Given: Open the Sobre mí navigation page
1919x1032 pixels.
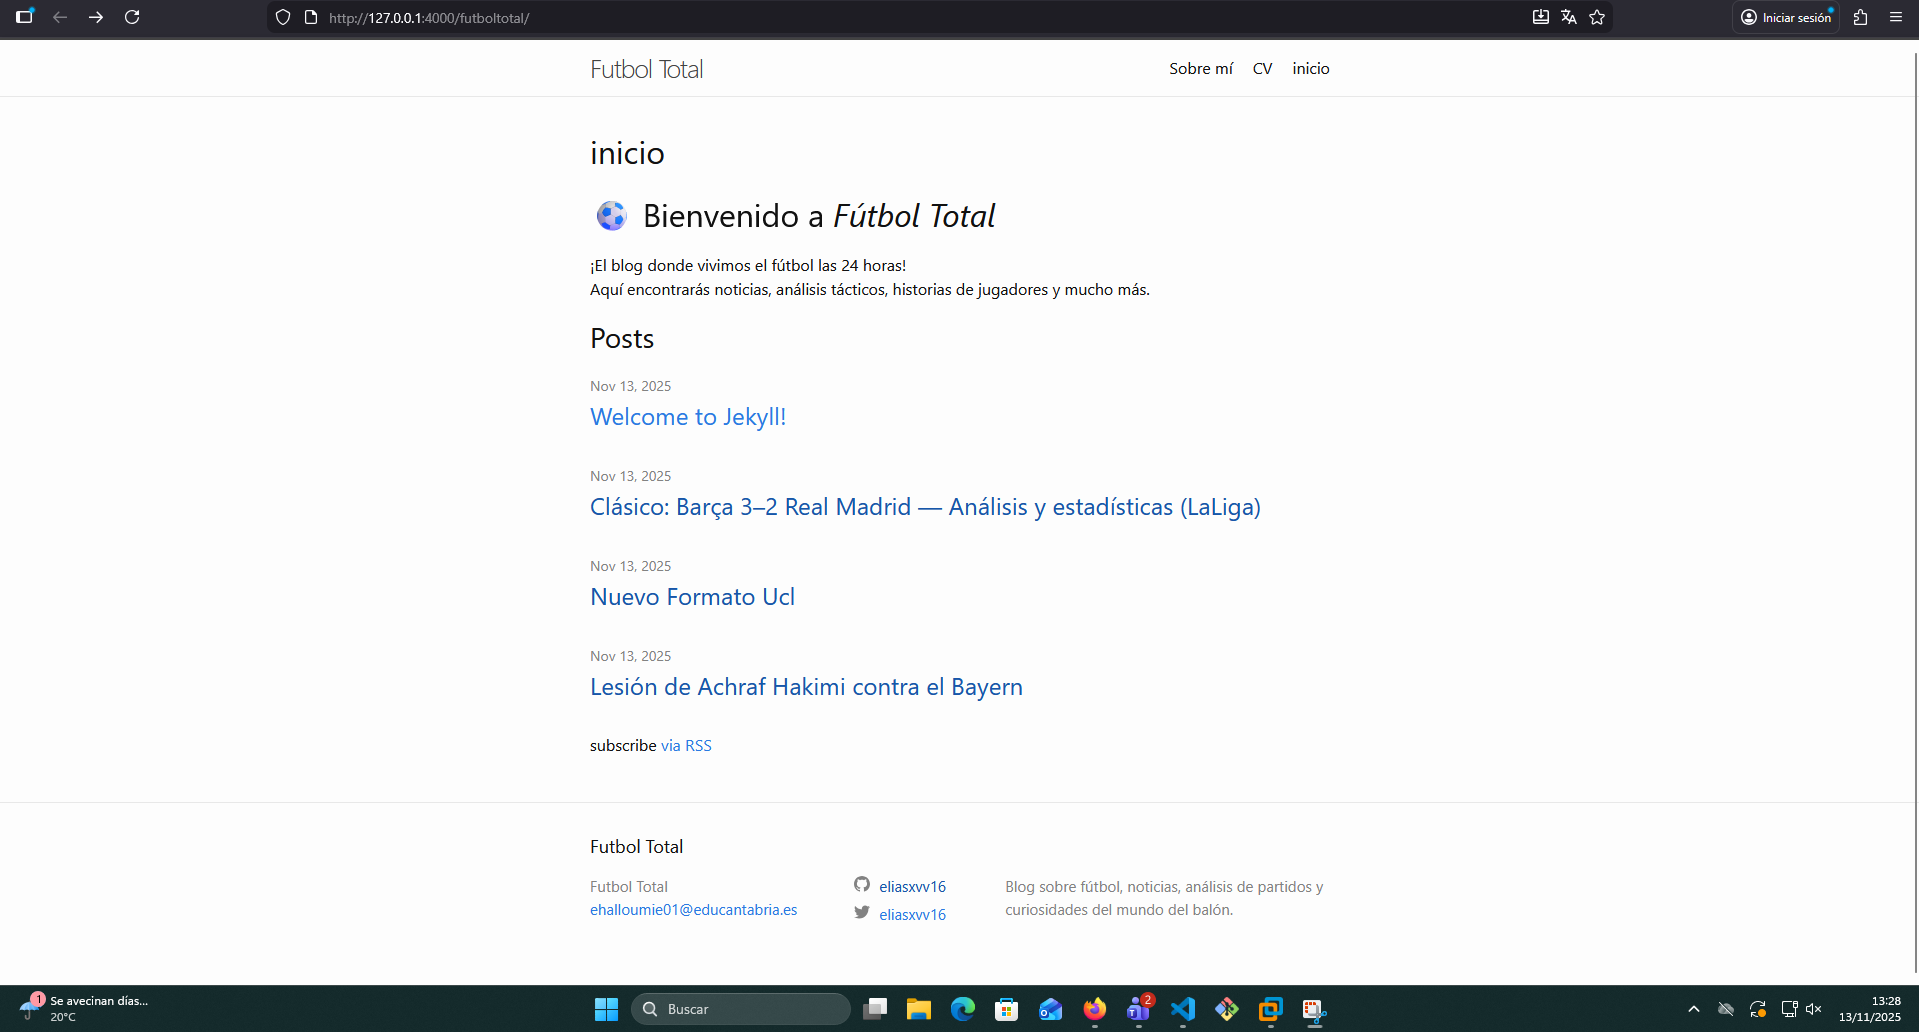Looking at the screenshot, I should [x=1200, y=68].
